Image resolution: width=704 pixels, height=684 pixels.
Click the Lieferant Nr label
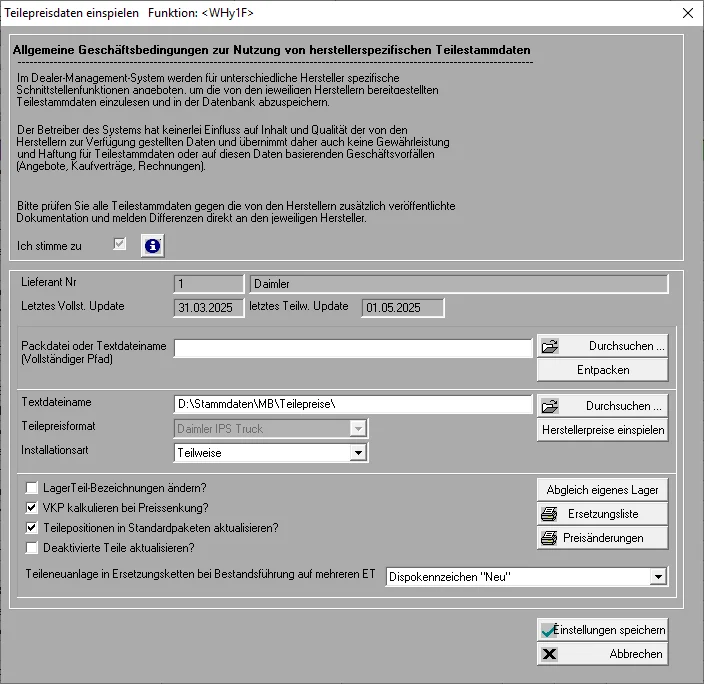click(48, 282)
